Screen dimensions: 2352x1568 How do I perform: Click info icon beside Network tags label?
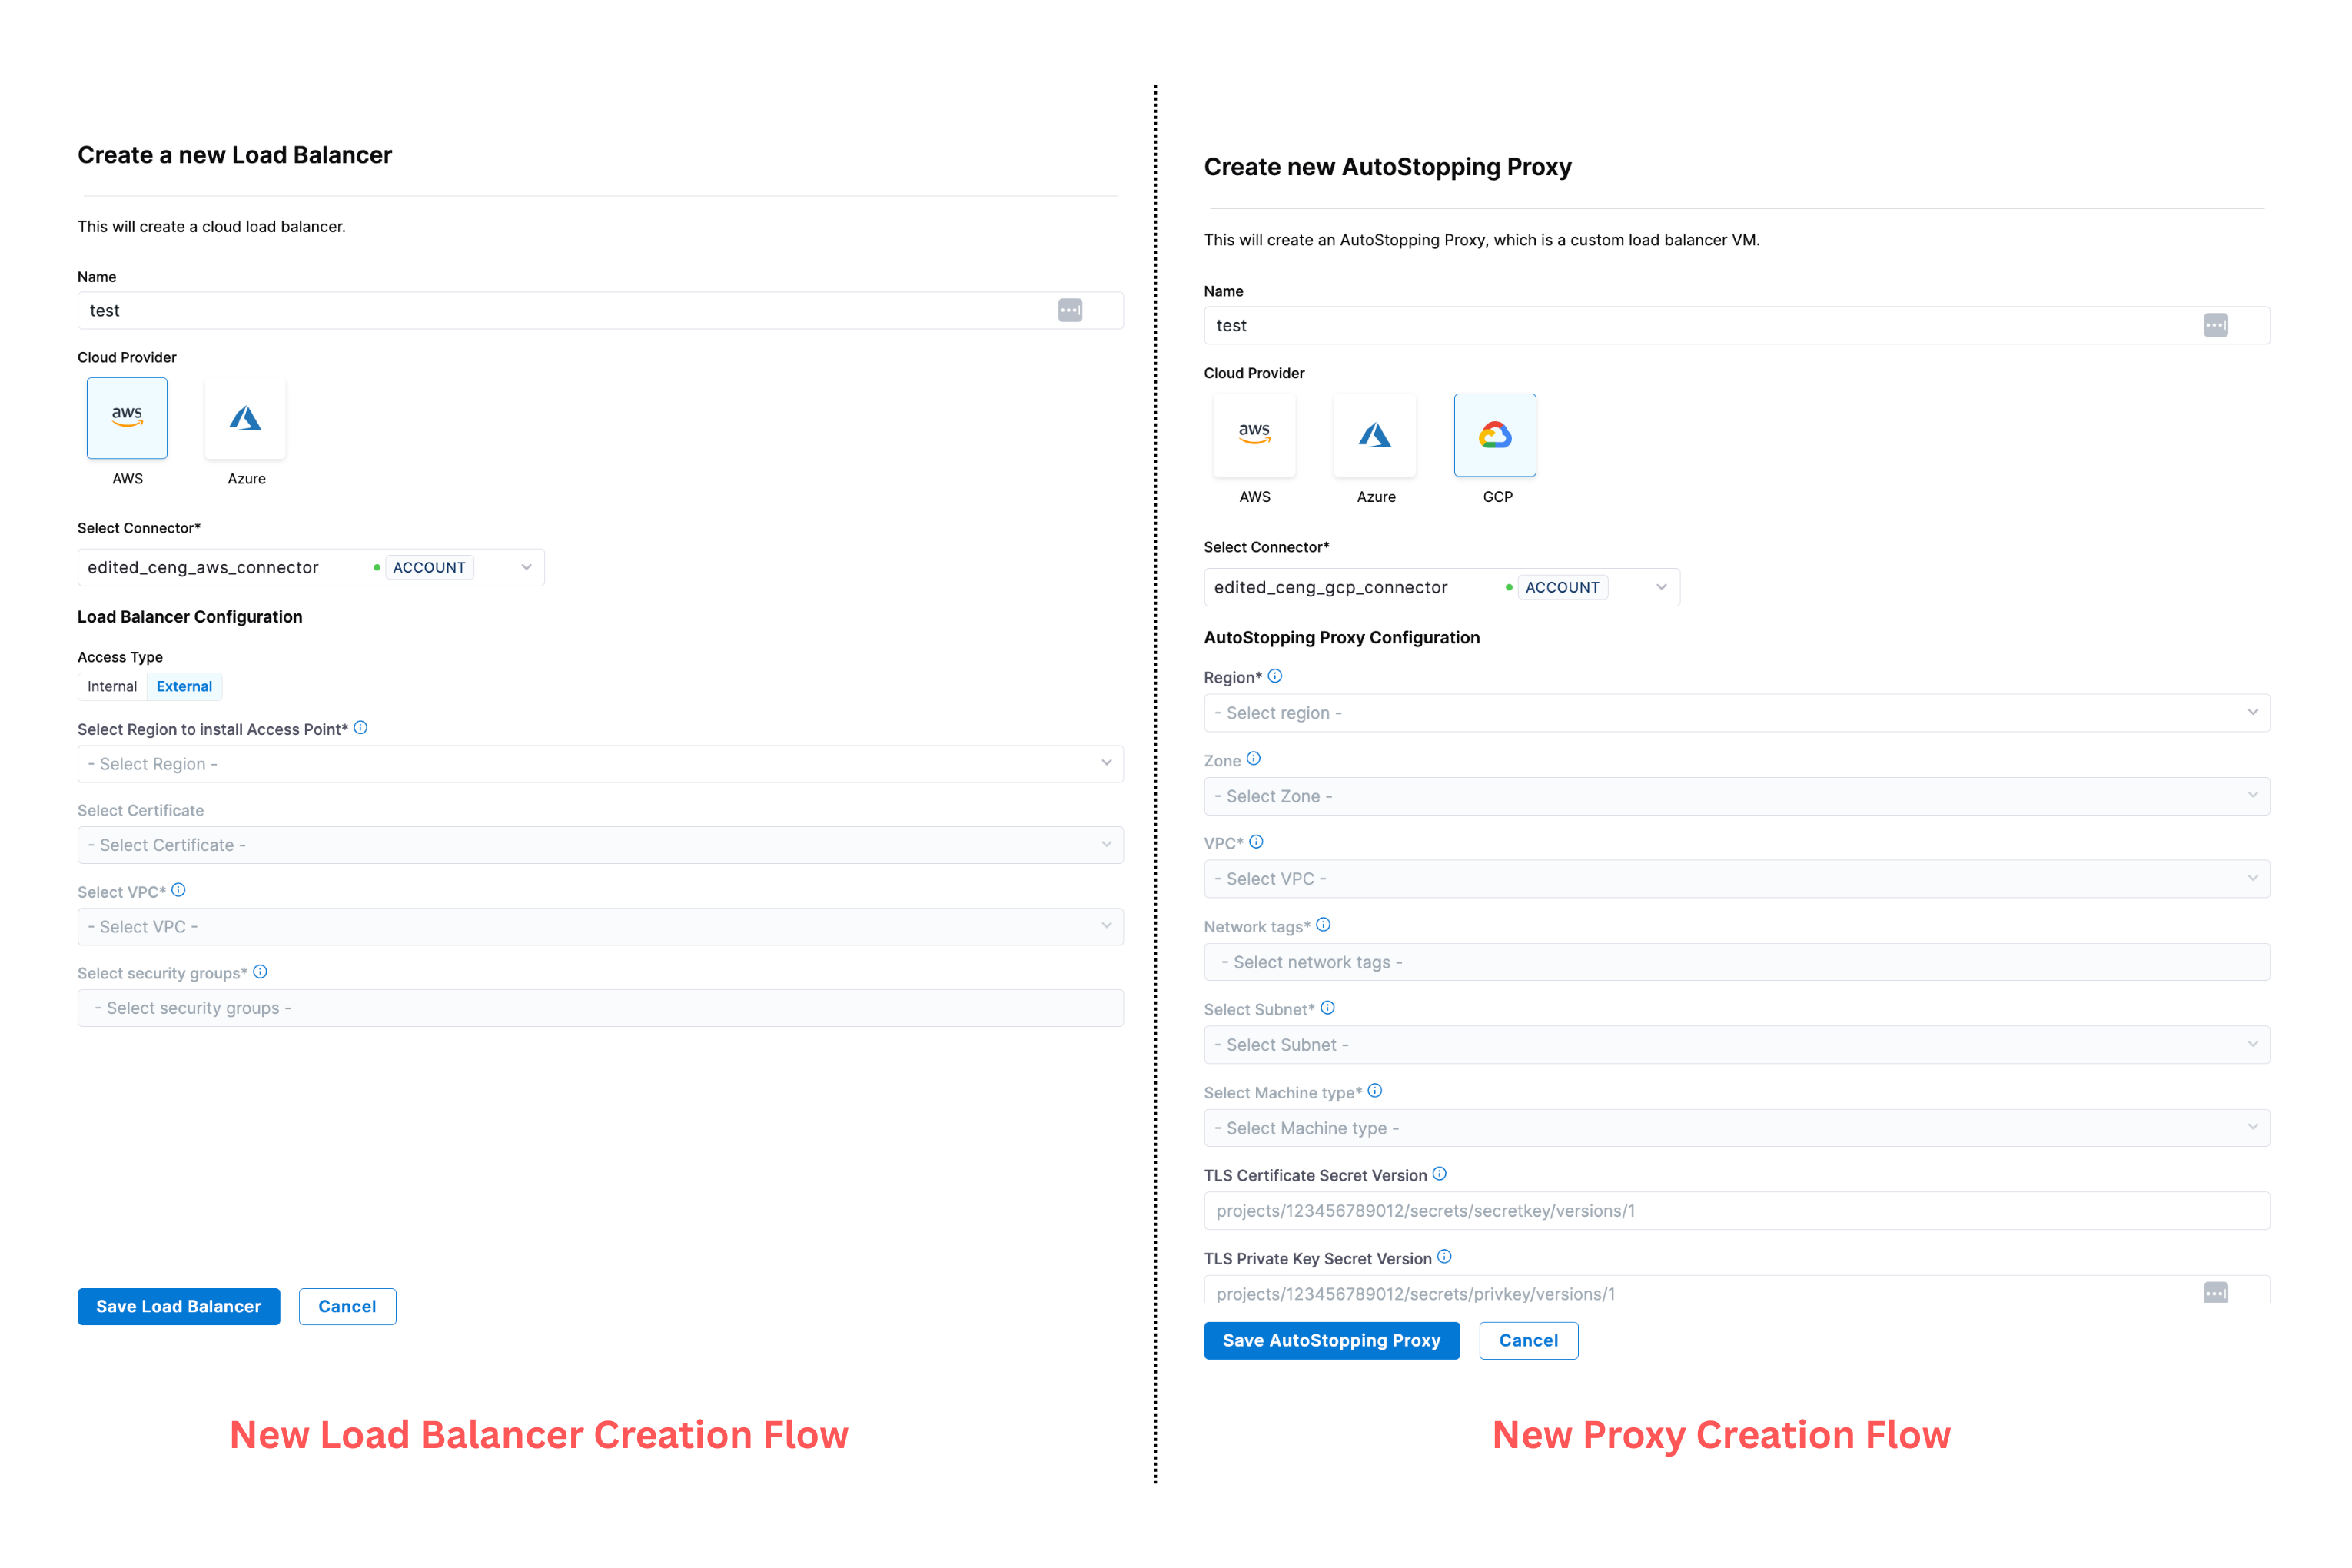click(x=1323, y=925)
